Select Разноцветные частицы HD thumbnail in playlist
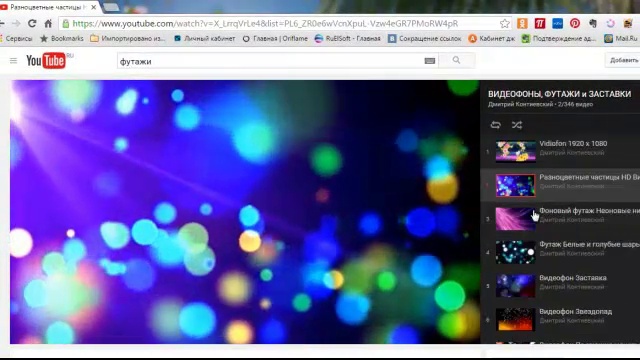640x360 pixels. (516, 185)
